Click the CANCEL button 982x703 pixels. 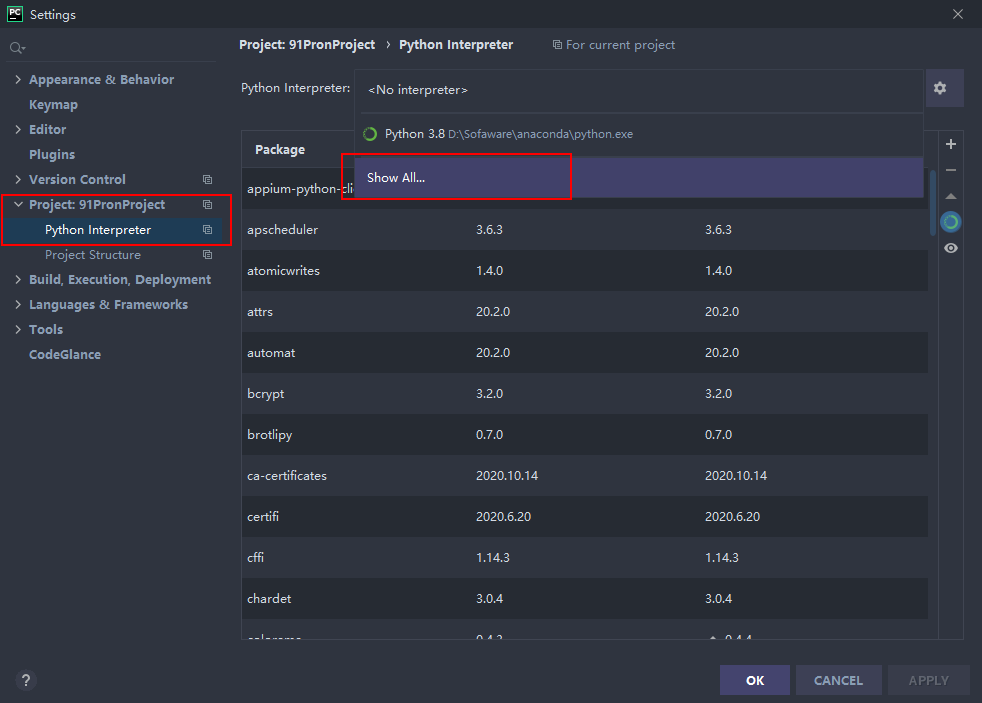[x=839, y=680]
